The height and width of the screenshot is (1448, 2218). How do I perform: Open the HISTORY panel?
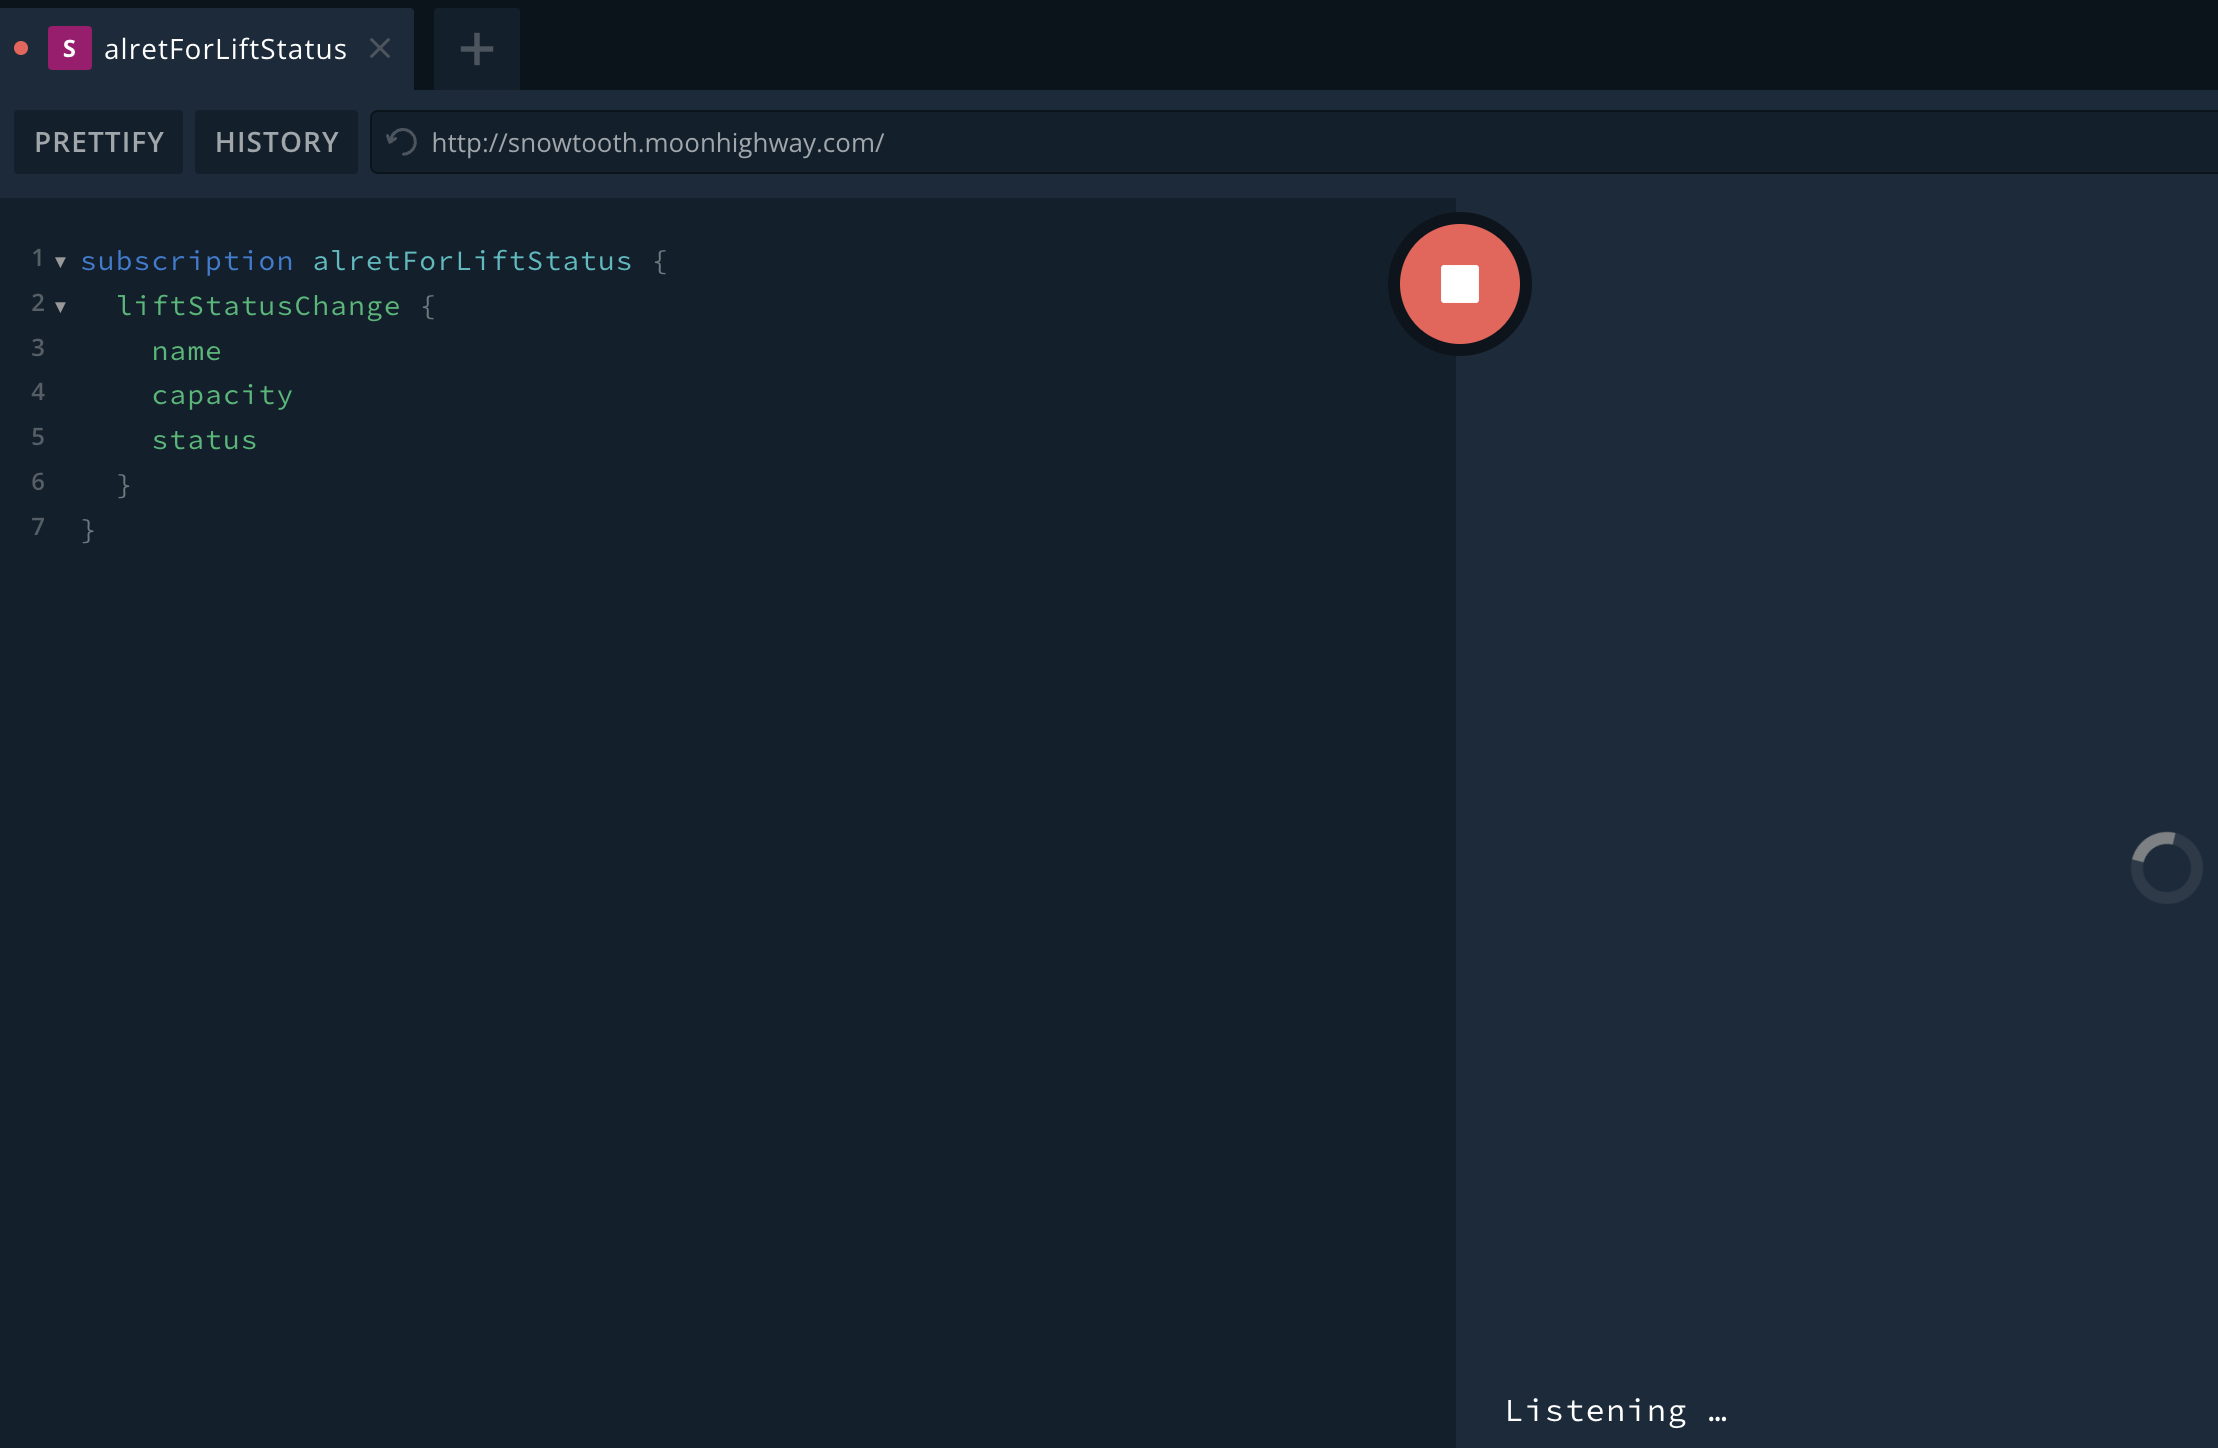(x=276, y=142)
